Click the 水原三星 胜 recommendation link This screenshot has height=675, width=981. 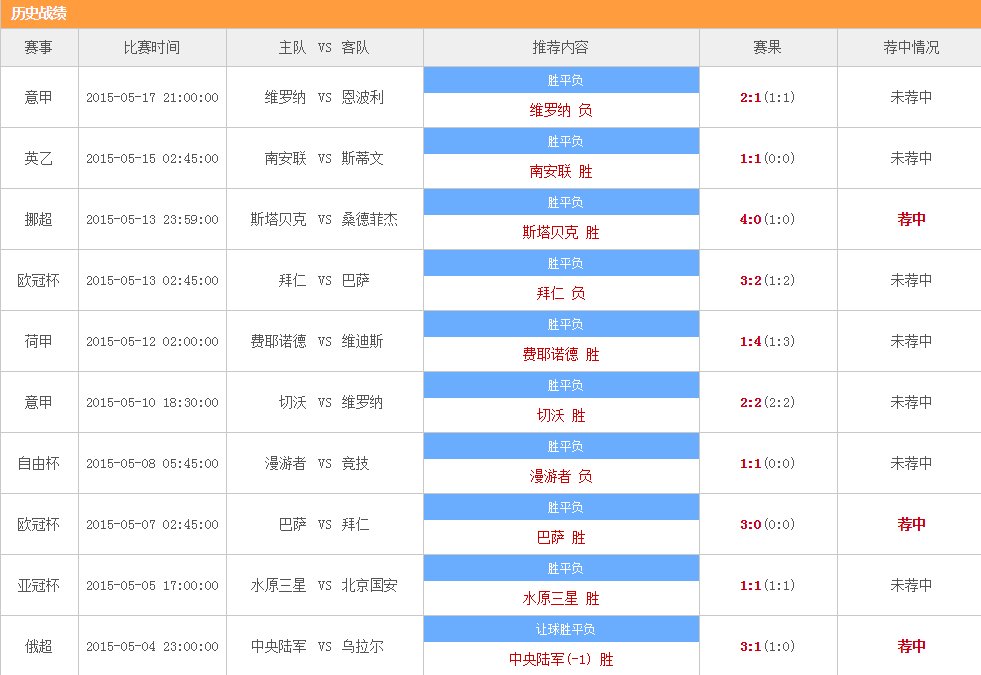(x=563, y=598)
